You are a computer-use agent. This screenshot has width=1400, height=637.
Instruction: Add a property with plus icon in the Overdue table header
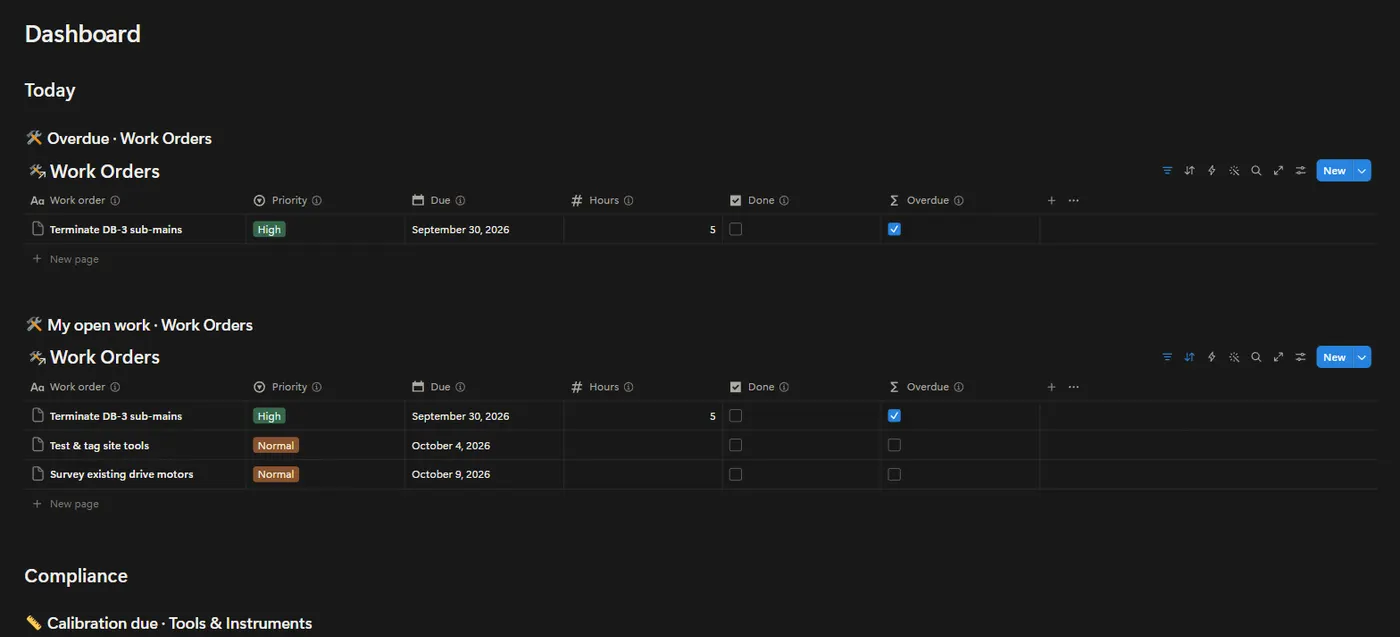(1051, 201)
